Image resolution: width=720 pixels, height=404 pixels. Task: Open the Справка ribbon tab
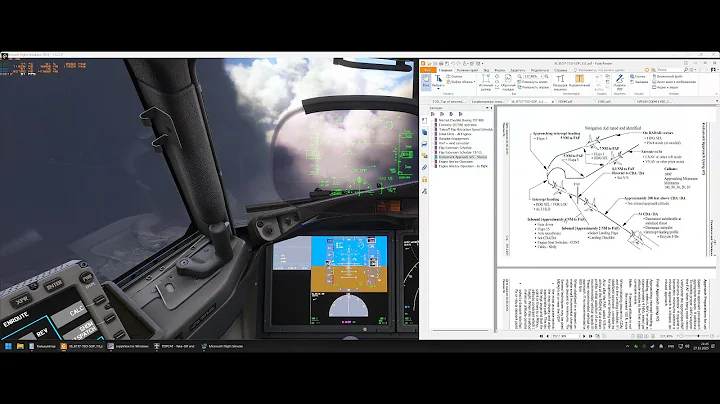coord(561,70)
